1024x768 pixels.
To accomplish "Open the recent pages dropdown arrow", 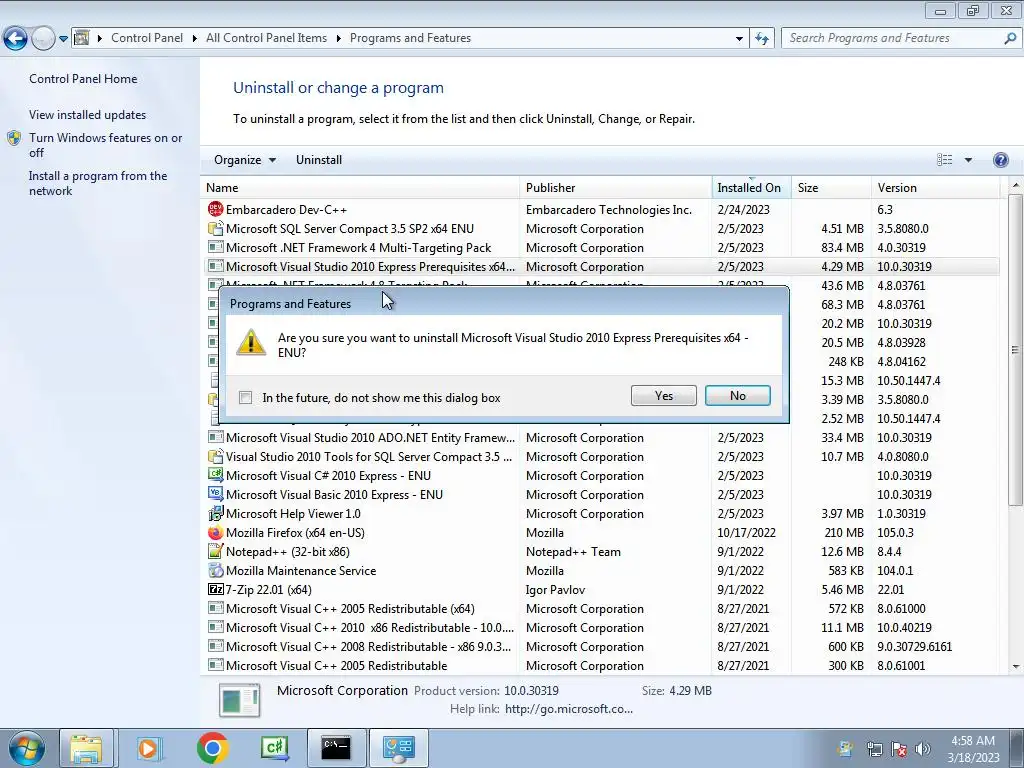I will pyautogui.click(x=63, y=39).
